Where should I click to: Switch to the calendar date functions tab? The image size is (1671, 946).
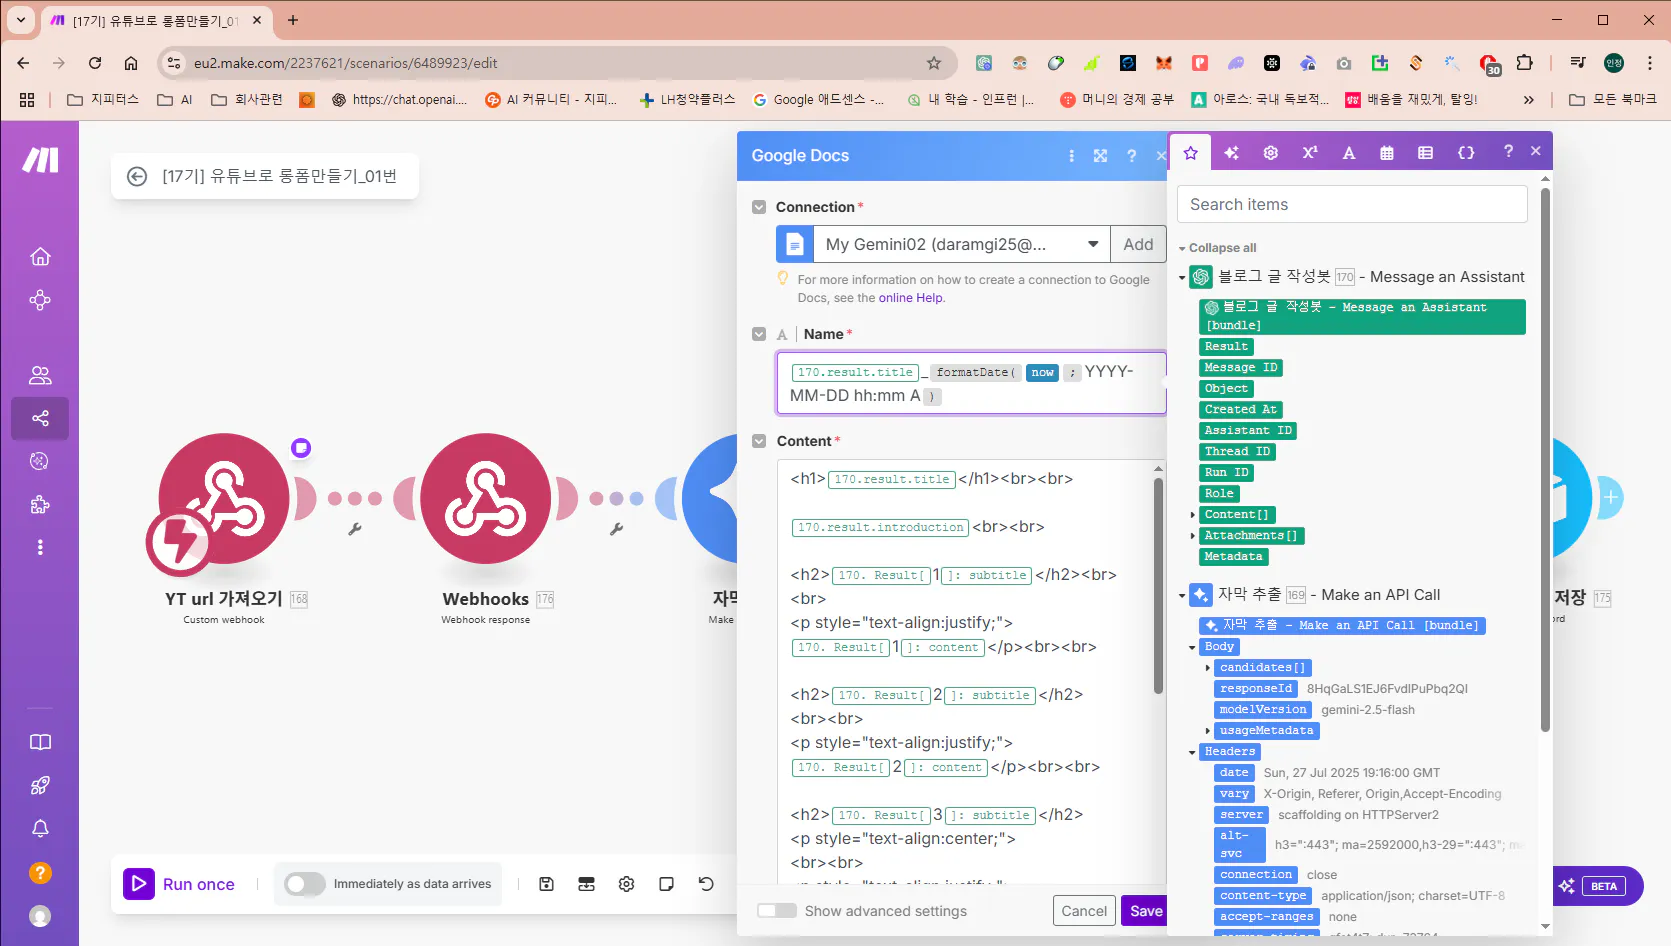point(1387,153)
